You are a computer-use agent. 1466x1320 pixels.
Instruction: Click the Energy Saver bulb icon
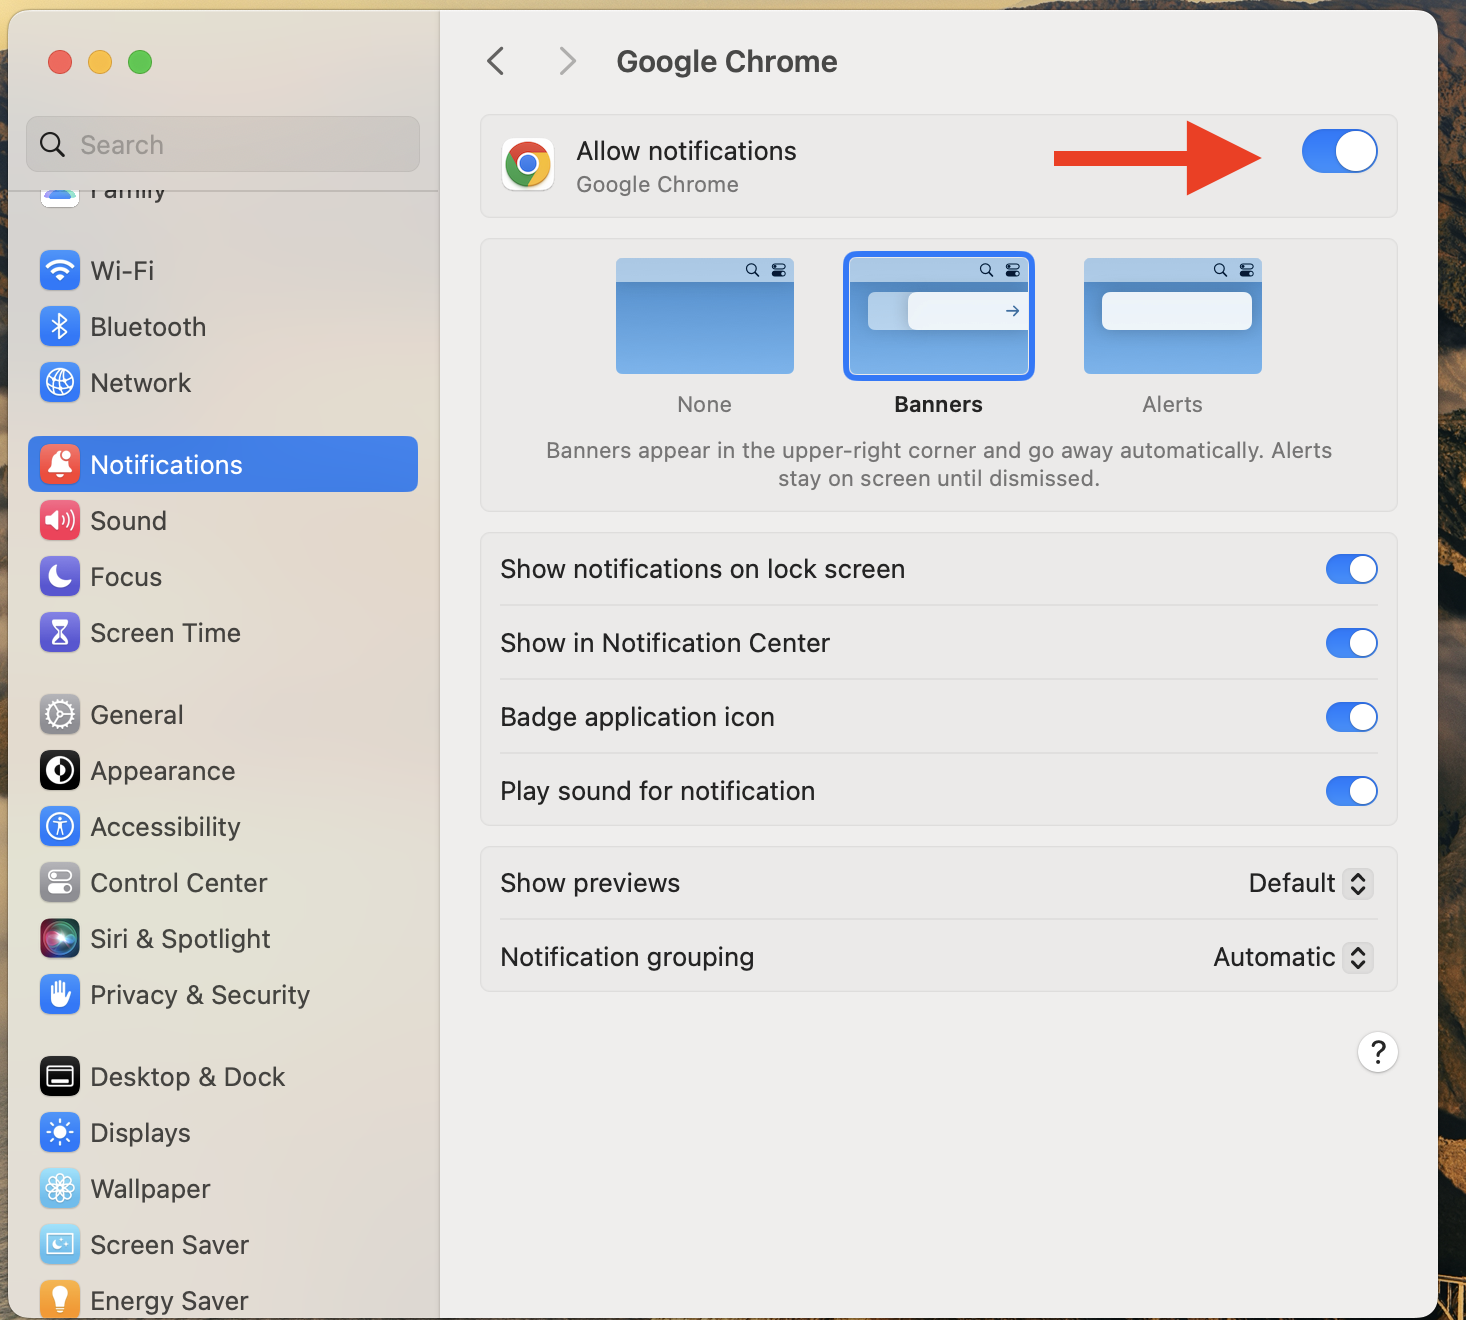[60, 1299]
